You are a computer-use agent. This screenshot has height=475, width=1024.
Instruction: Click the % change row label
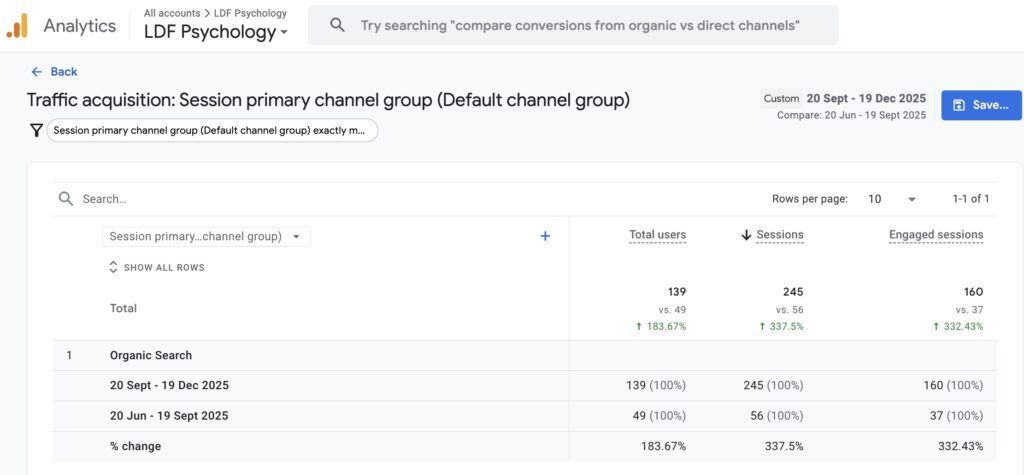coord(135,446)
